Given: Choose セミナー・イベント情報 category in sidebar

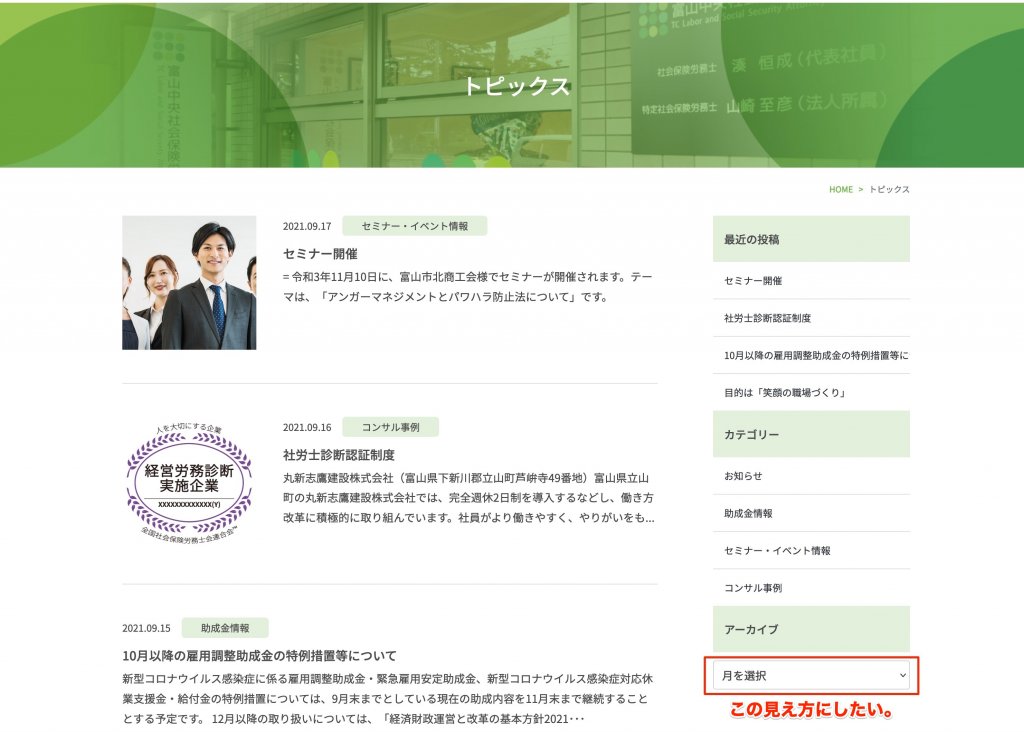Looking at the screenshot, I should coord(777,550).
